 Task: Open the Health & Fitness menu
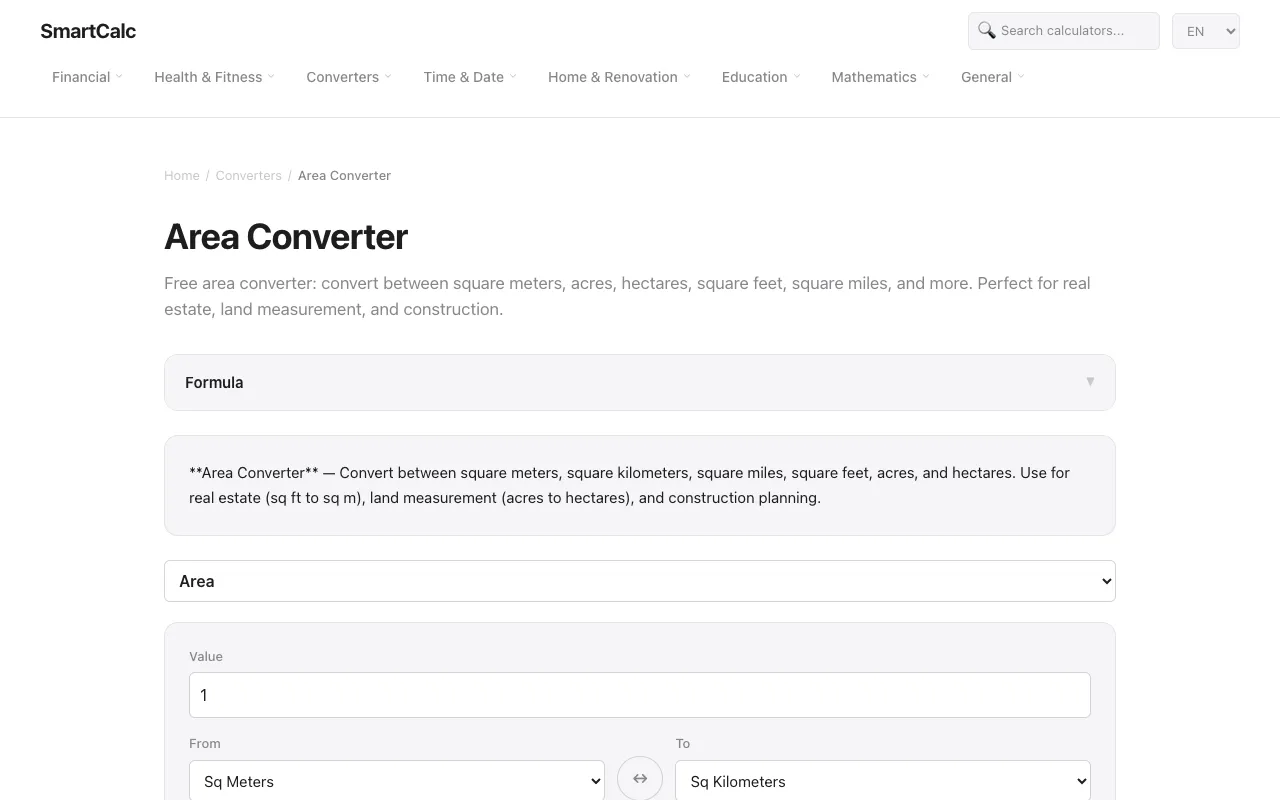click(x=214, y=77)
